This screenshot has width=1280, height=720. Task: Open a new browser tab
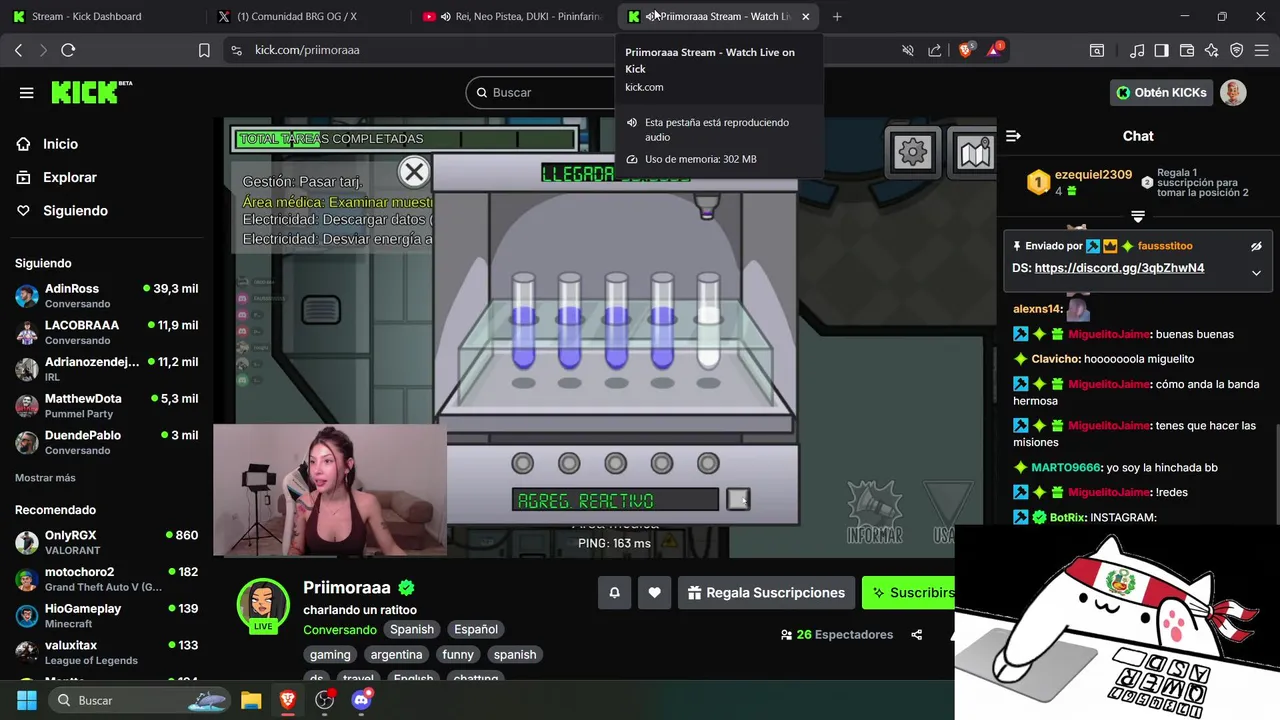point(837,16)
